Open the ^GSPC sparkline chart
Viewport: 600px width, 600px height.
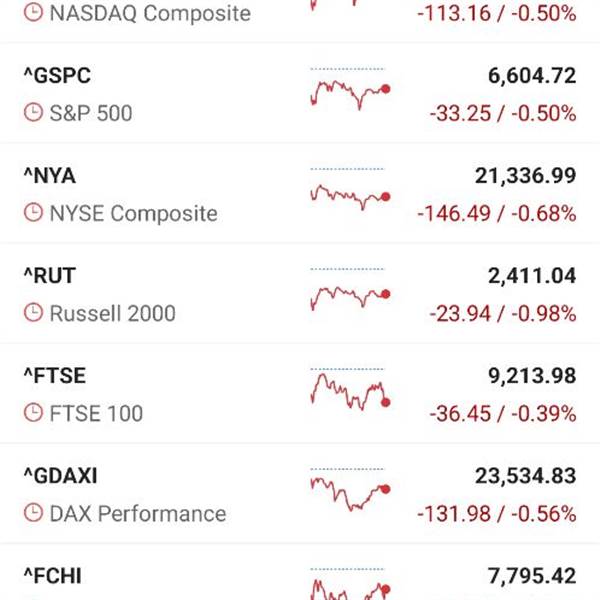[x=349, y=91]
